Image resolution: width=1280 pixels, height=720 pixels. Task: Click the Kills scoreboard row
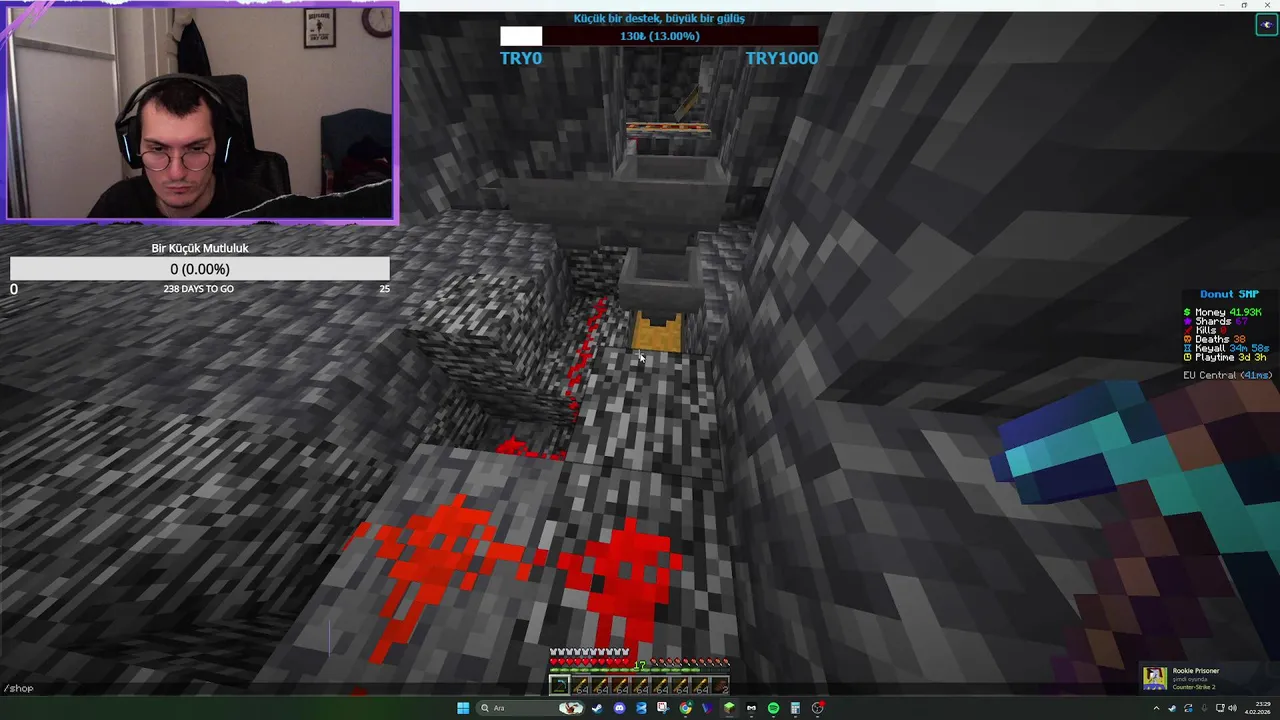tap(1206, 330)
